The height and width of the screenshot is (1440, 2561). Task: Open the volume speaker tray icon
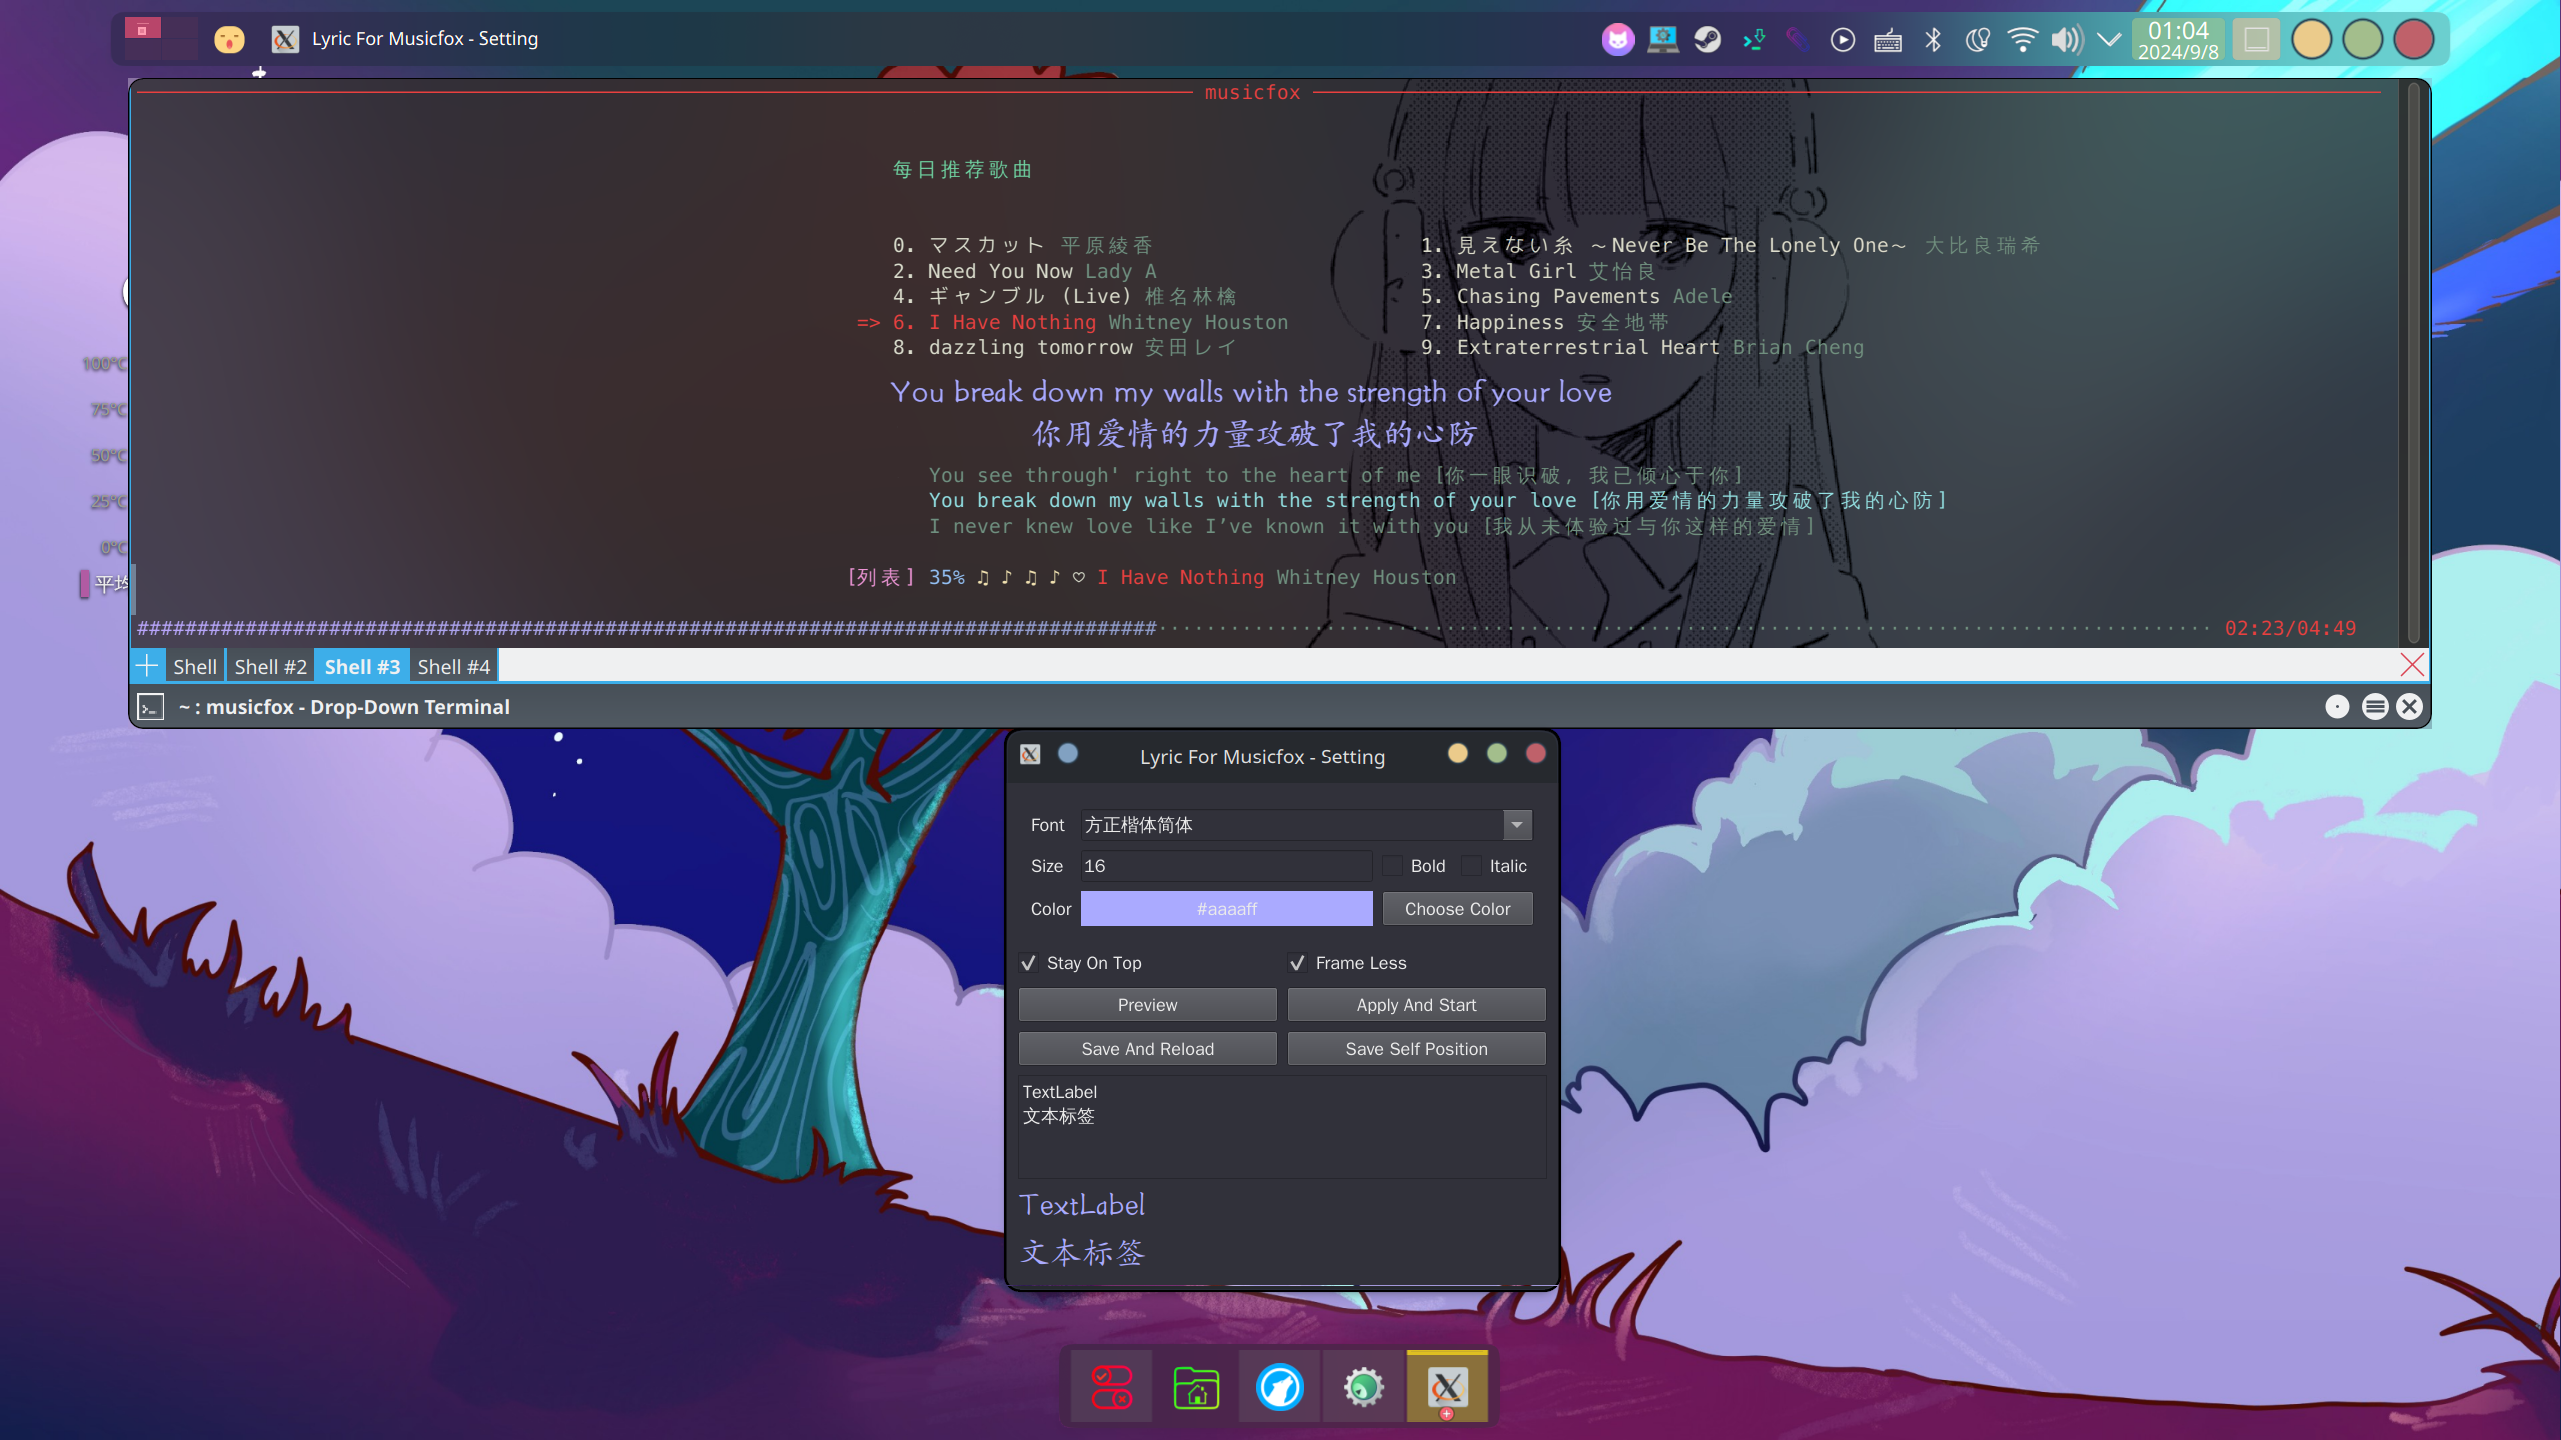pyautogui.click(x=2066, y=39)
